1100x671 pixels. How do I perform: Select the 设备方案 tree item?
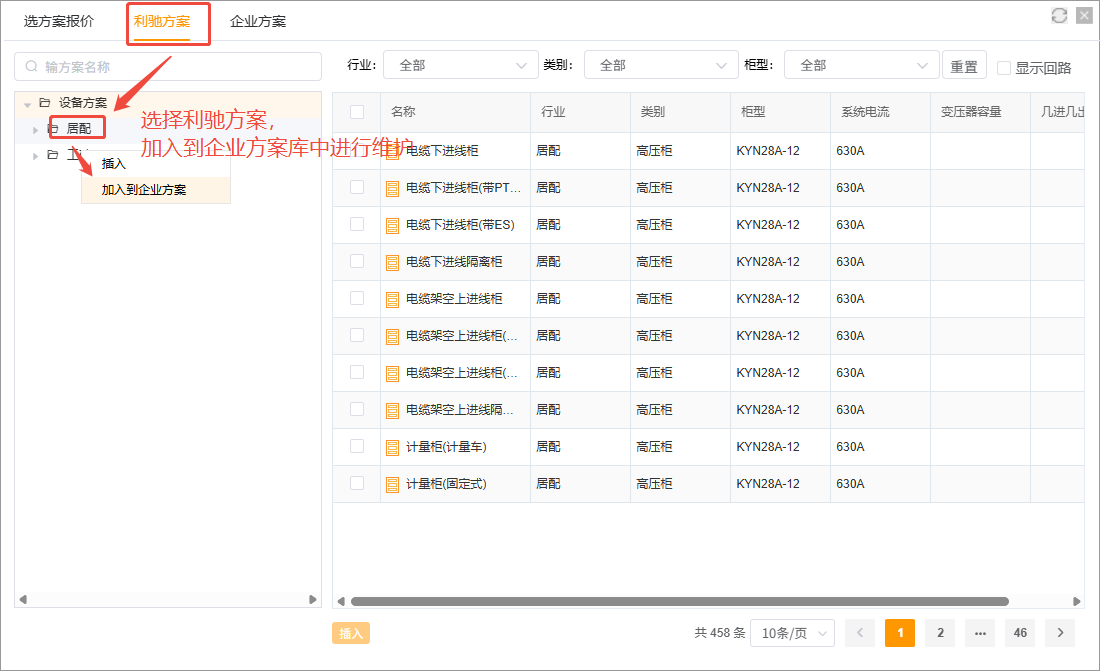[83, 102]
